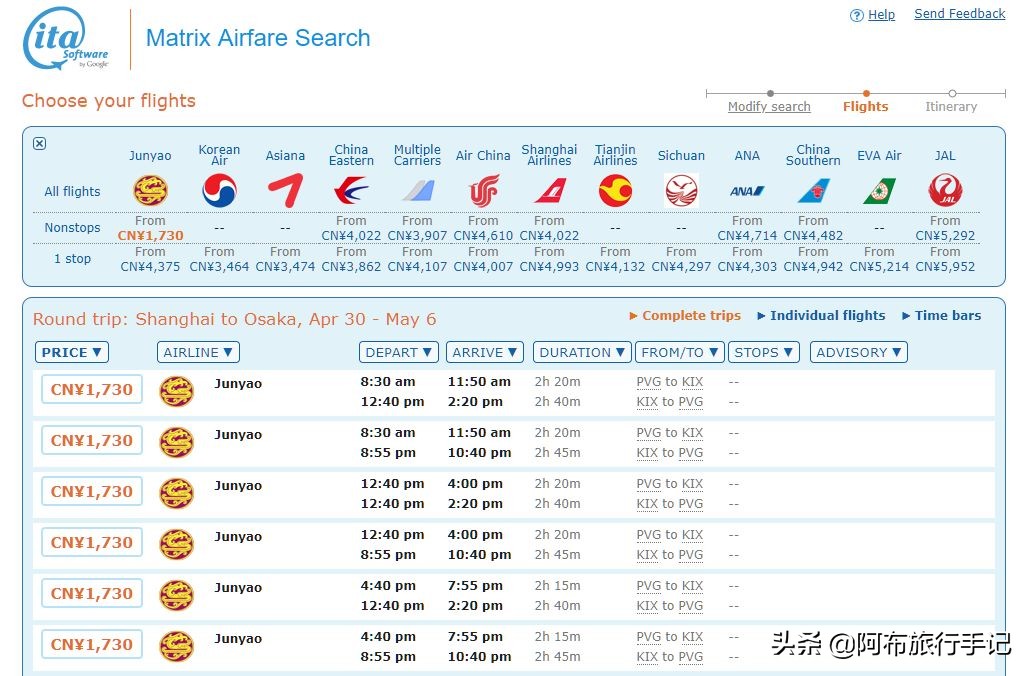Choose CN¥1,730 for 12:40 pm / 8:55 pm trip
The width and height of the screenshot is (1031, 676).
[92, 543]
